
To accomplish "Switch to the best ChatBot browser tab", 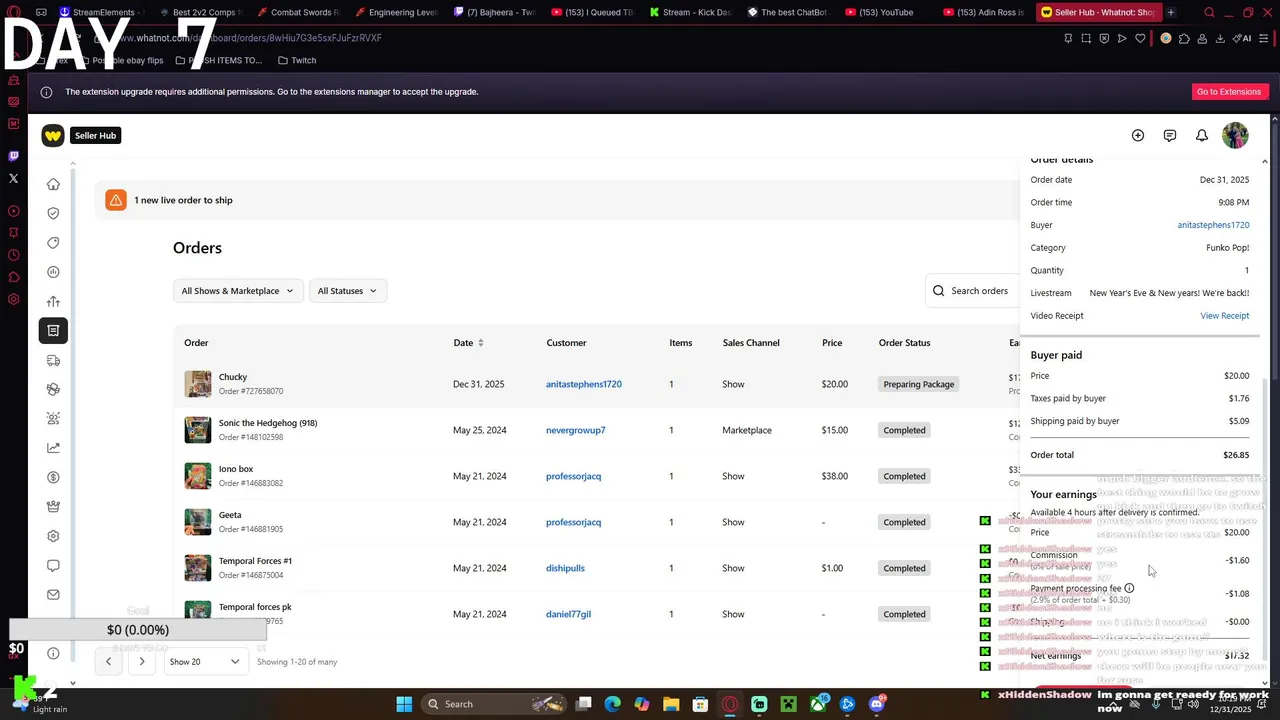I will tap(788, 12).
